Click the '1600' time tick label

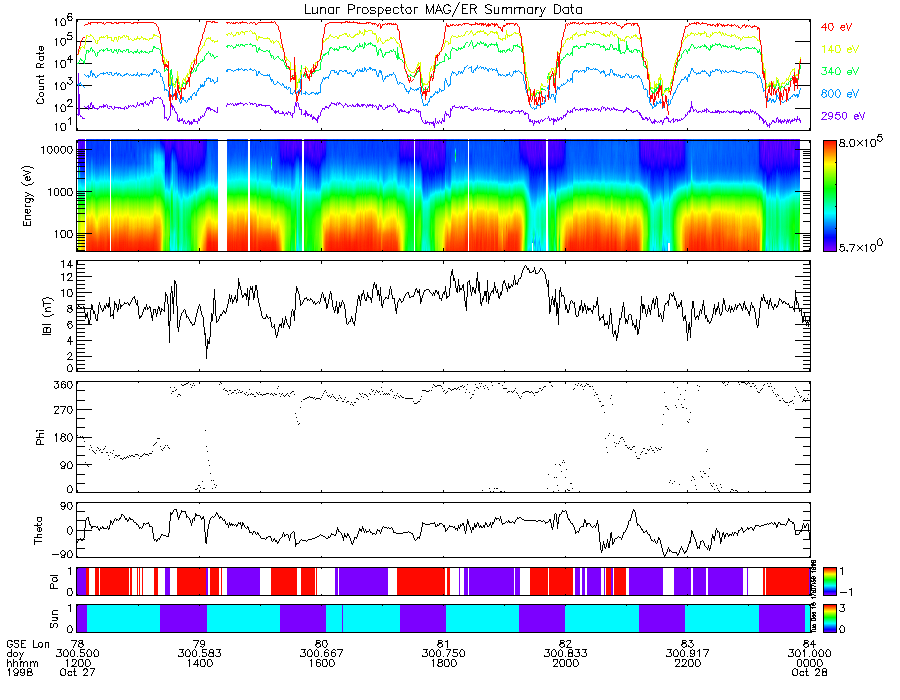coord(321,663)
